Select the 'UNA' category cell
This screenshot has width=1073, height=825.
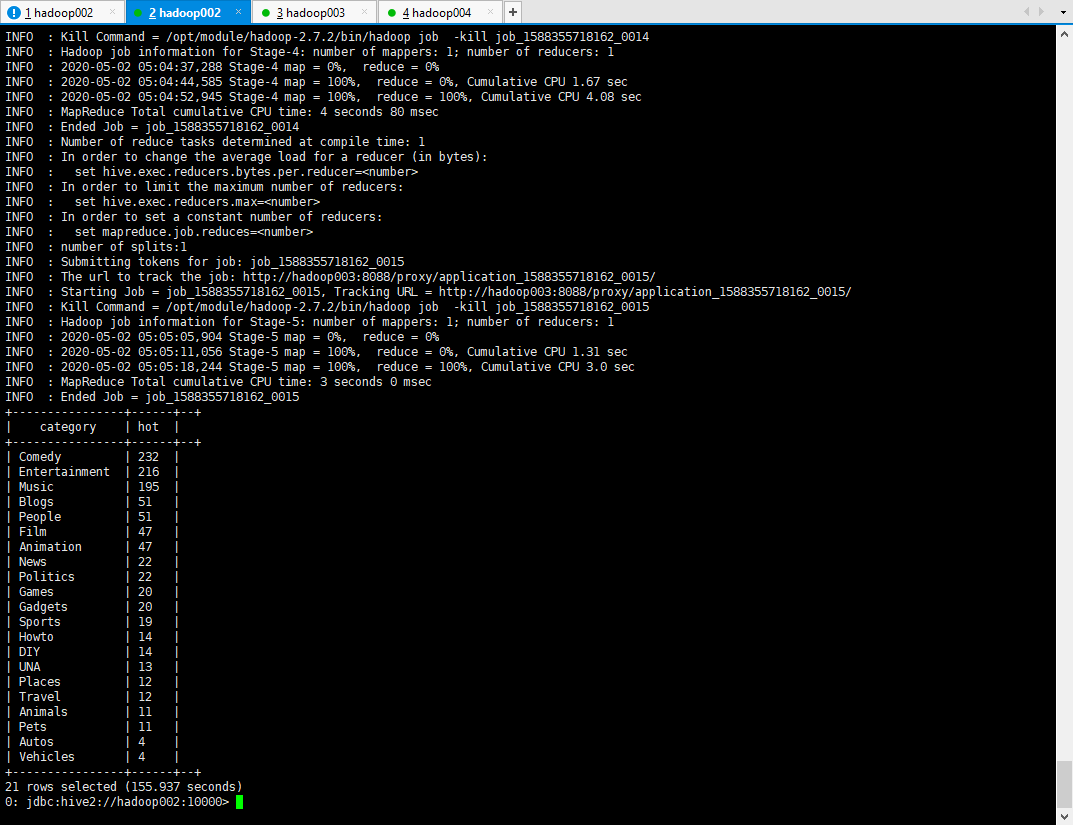[29, 668]
